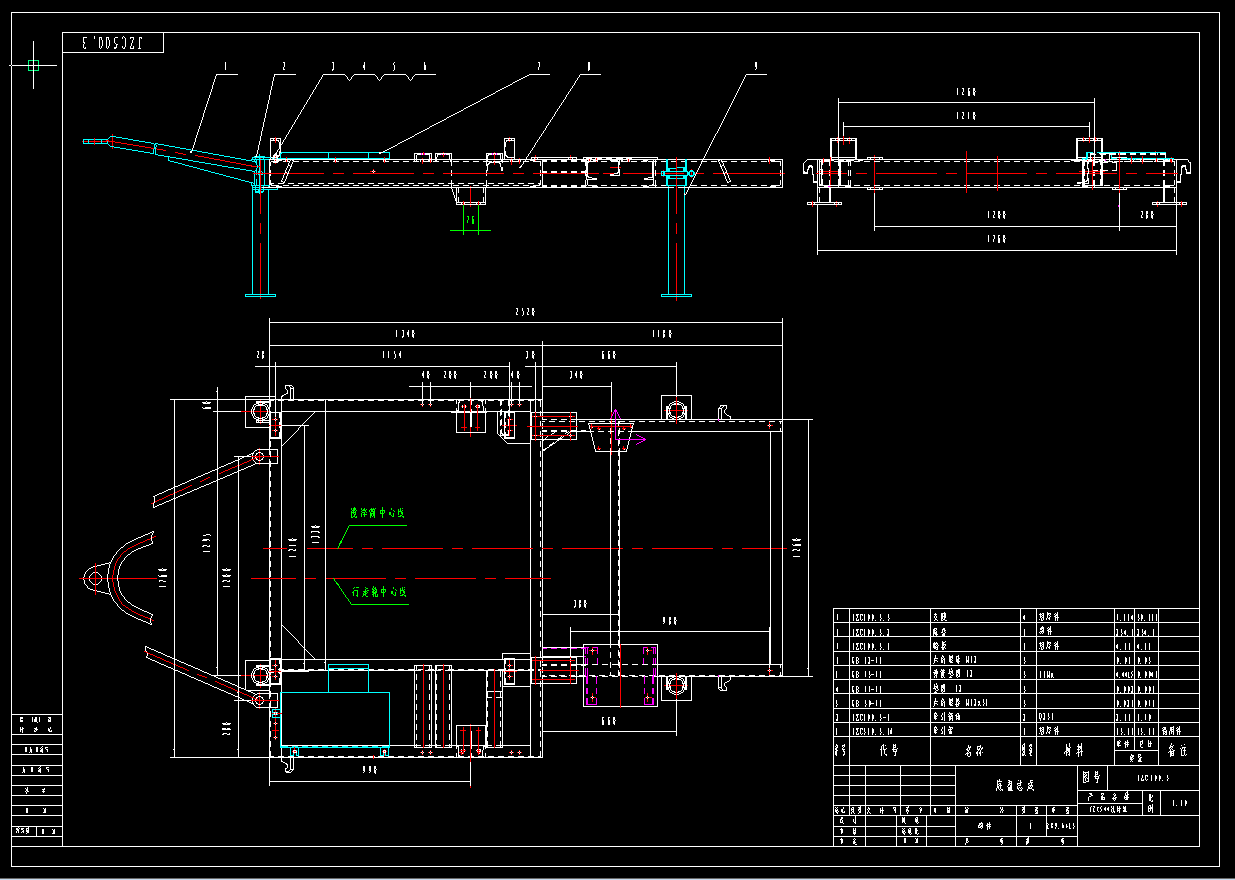Select the green 搅拌筒中心线 label
1235x880 pixels.
378,513
